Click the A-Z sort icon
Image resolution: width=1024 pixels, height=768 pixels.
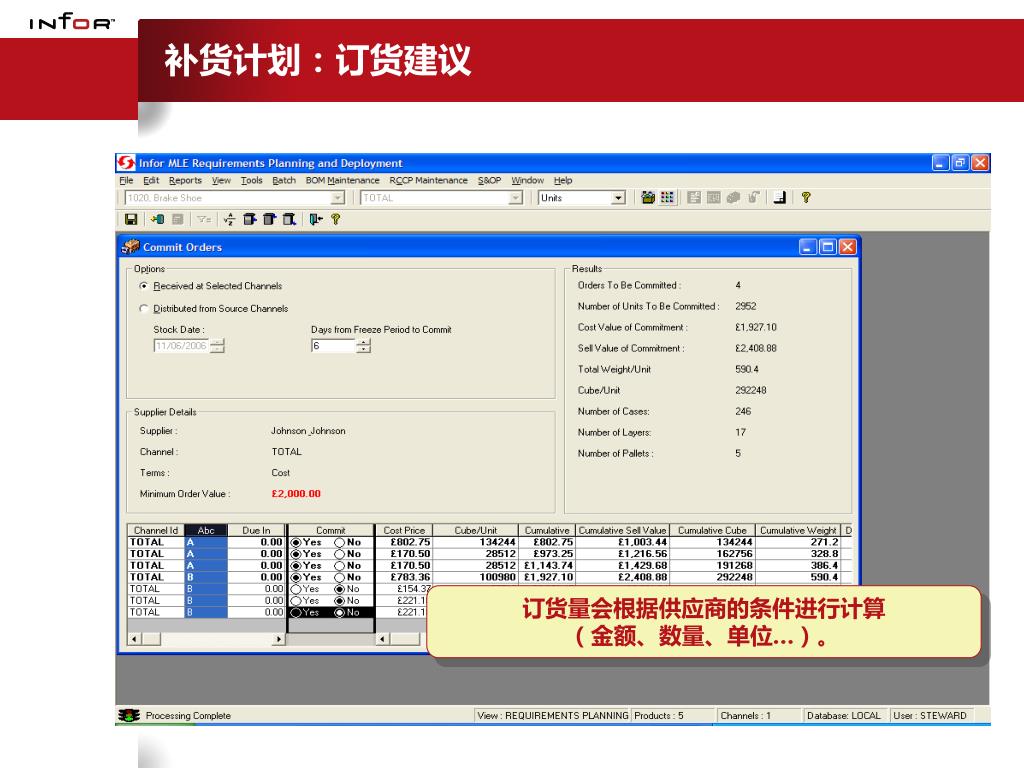tap(229, 219)
